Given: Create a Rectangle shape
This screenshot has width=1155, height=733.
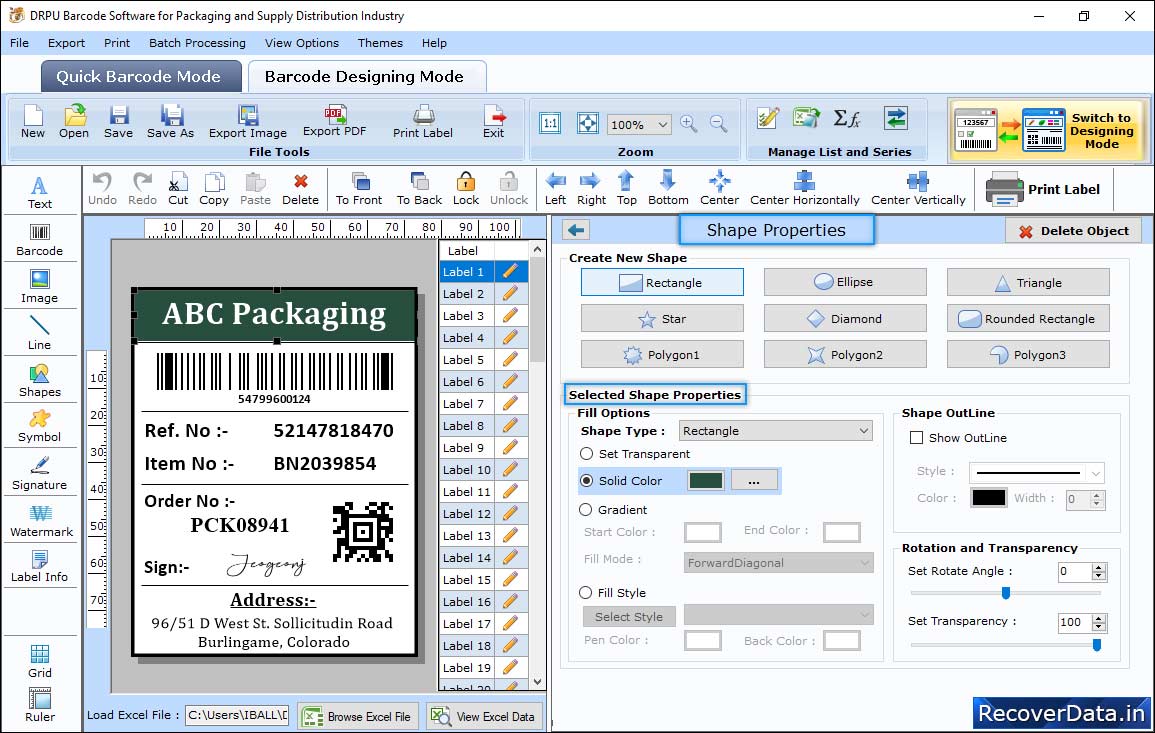Looking at the screenshot, I should 662,282.
